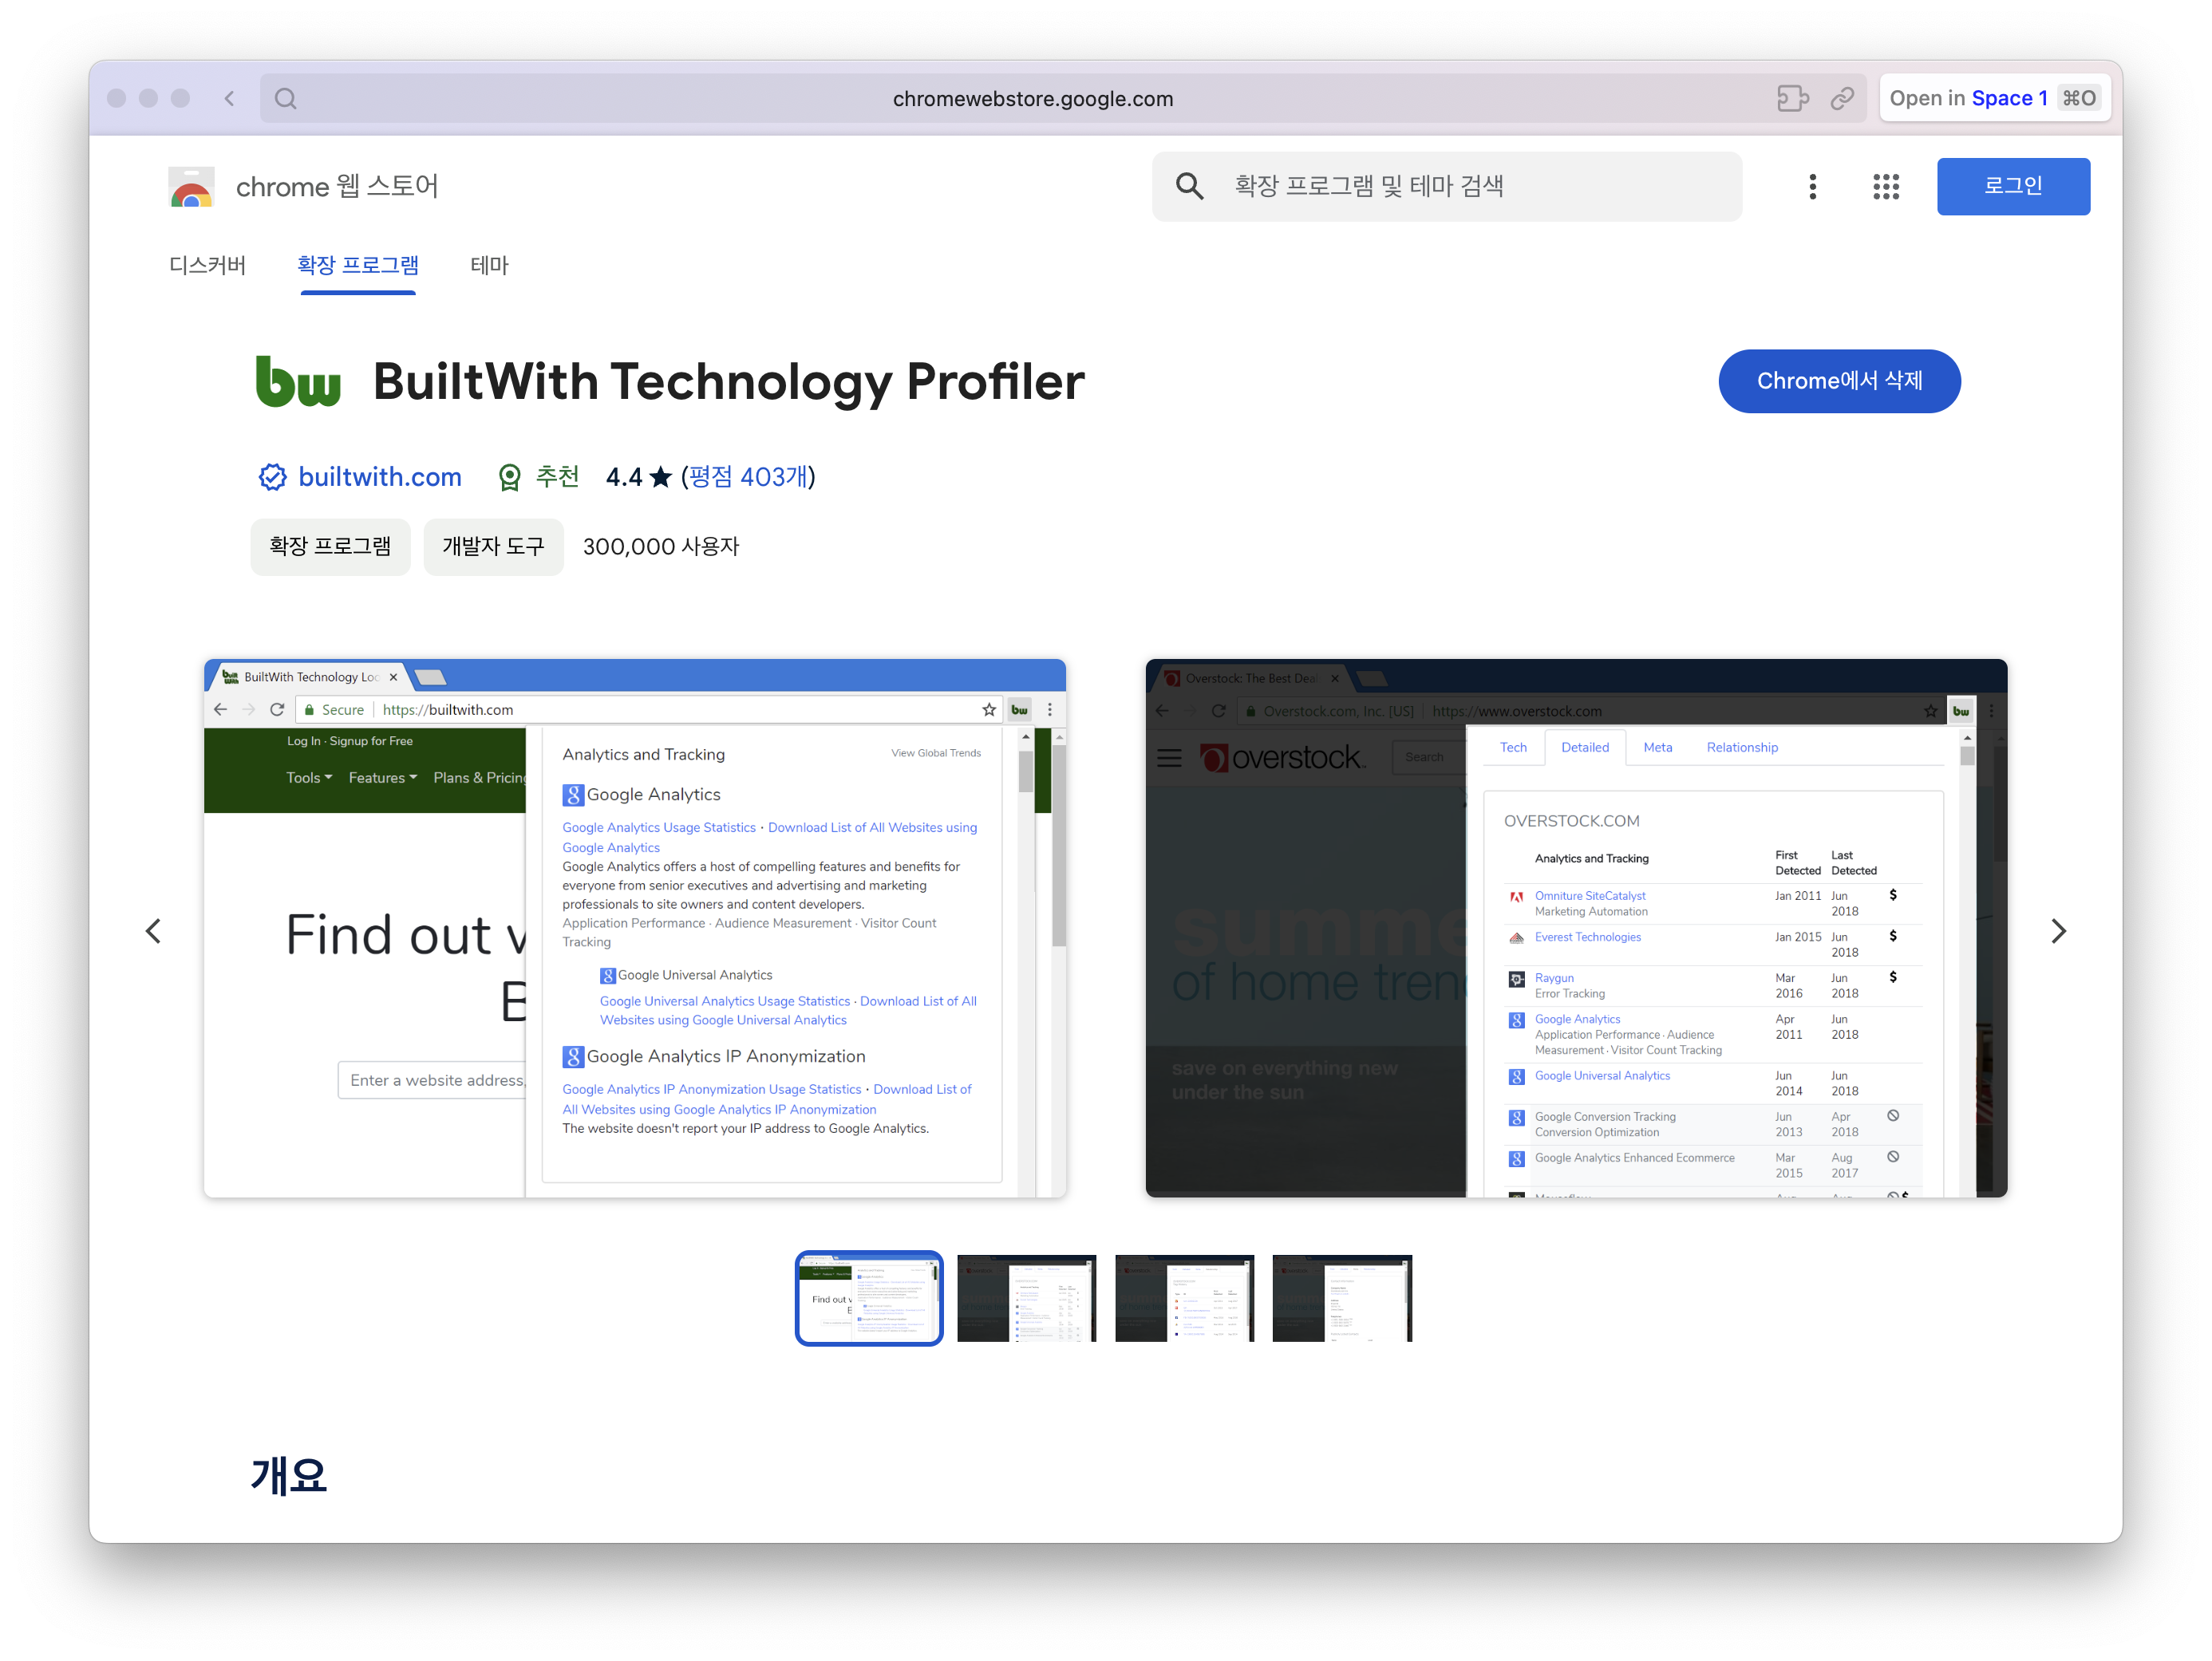Click the 개발자 도구 category chip
The image size is (2212, 1661).
click(493, 547)
